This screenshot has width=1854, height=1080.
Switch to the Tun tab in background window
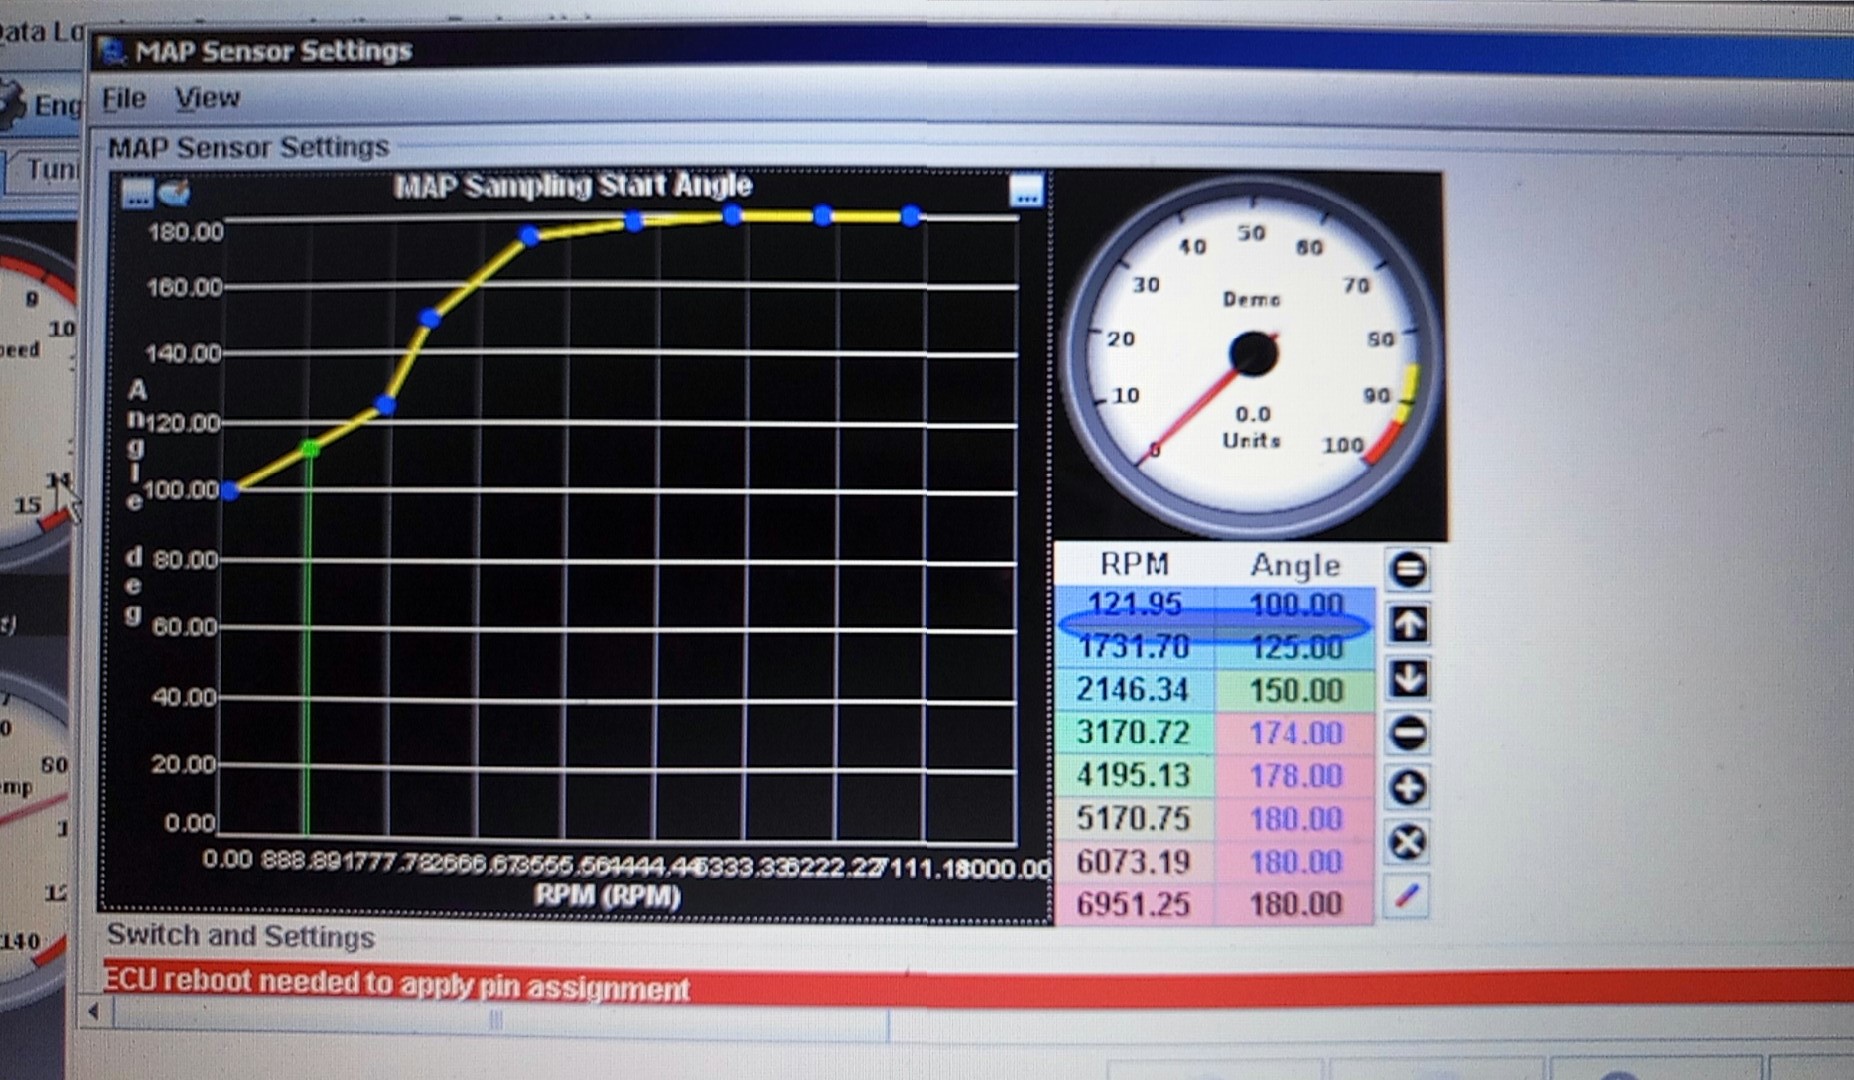tap(48, 170)
